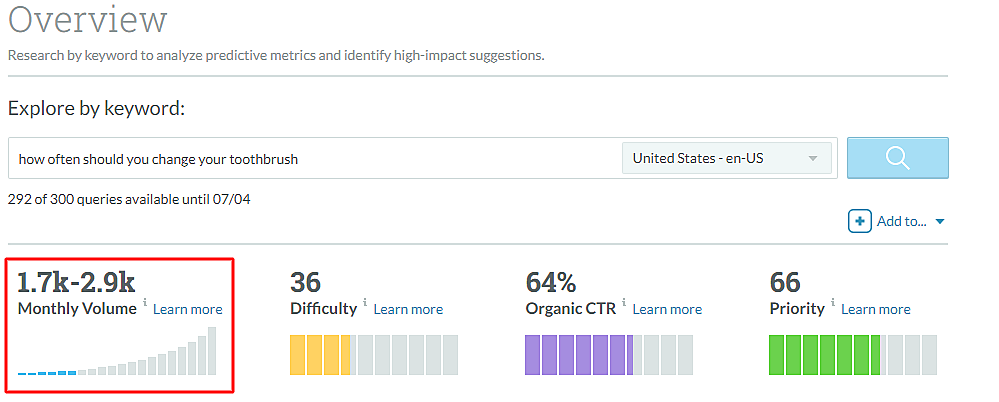Open the United States - en-US dropdown
Viewport: 999px width, 402px height.
click(726, 158)
